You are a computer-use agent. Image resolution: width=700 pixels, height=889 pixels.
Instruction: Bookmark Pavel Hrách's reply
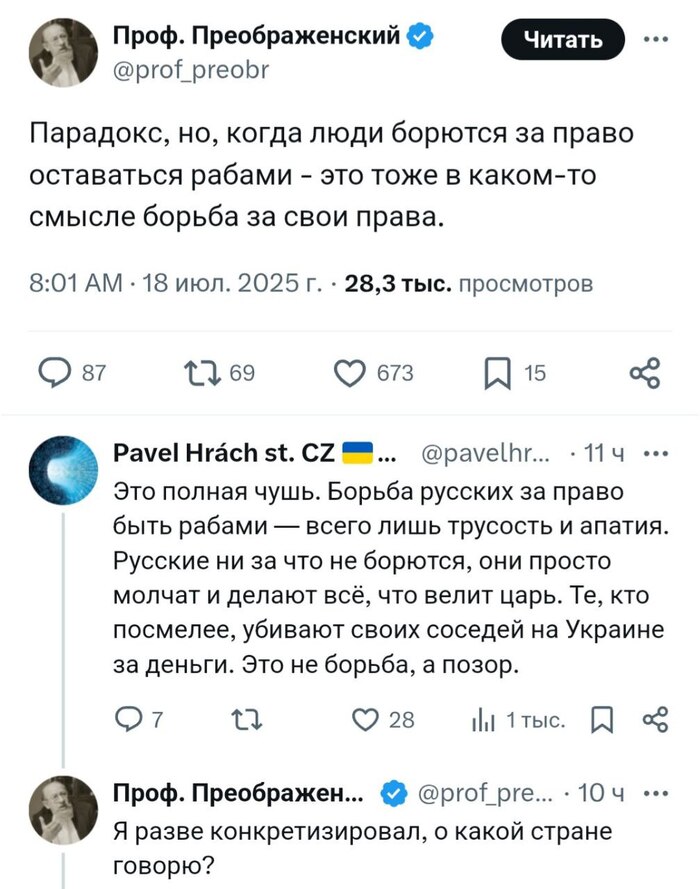pos(602,719)
